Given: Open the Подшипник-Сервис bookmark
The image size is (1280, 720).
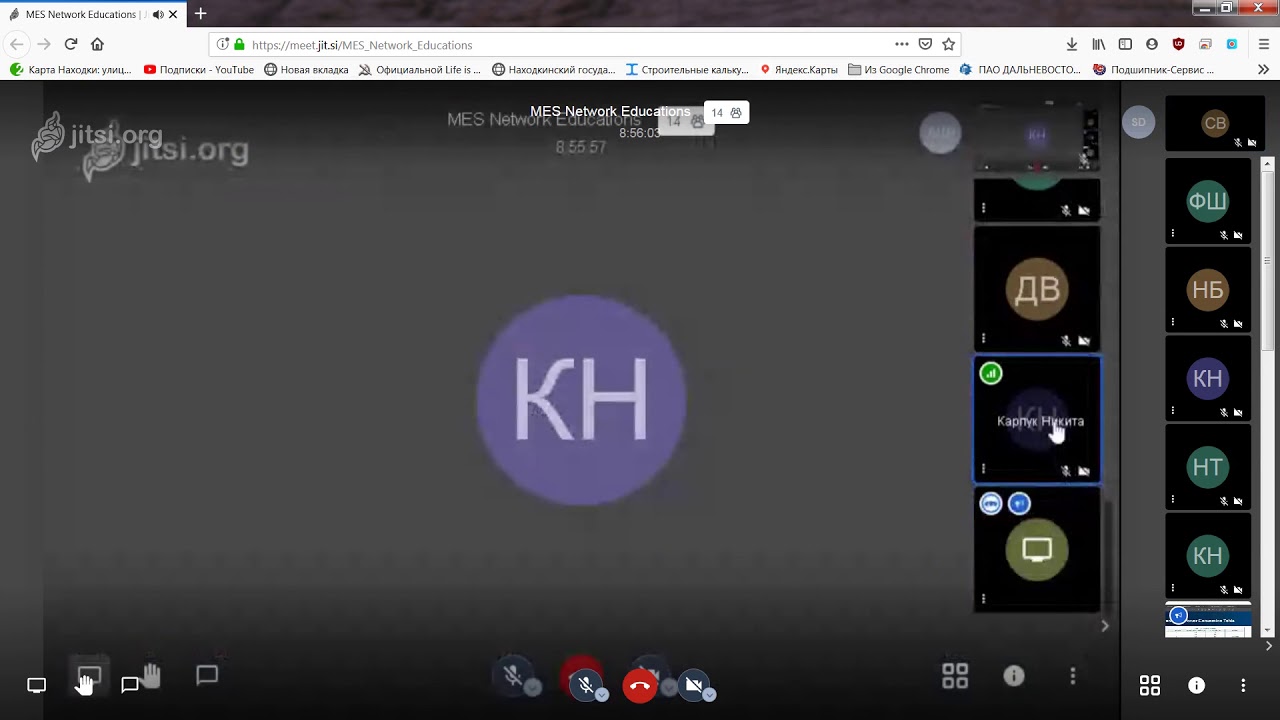Looking at the screenshot, I should tap(1154, 70).
